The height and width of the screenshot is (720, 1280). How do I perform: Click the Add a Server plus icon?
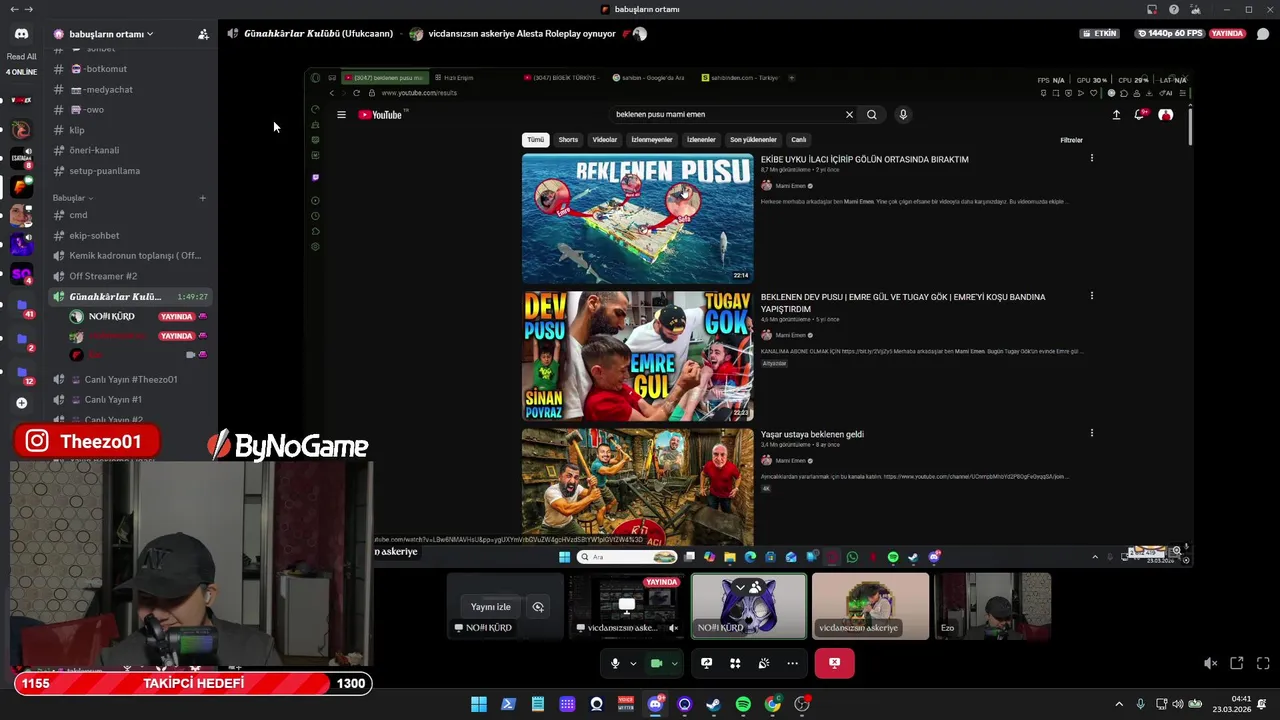coord(21,403)
